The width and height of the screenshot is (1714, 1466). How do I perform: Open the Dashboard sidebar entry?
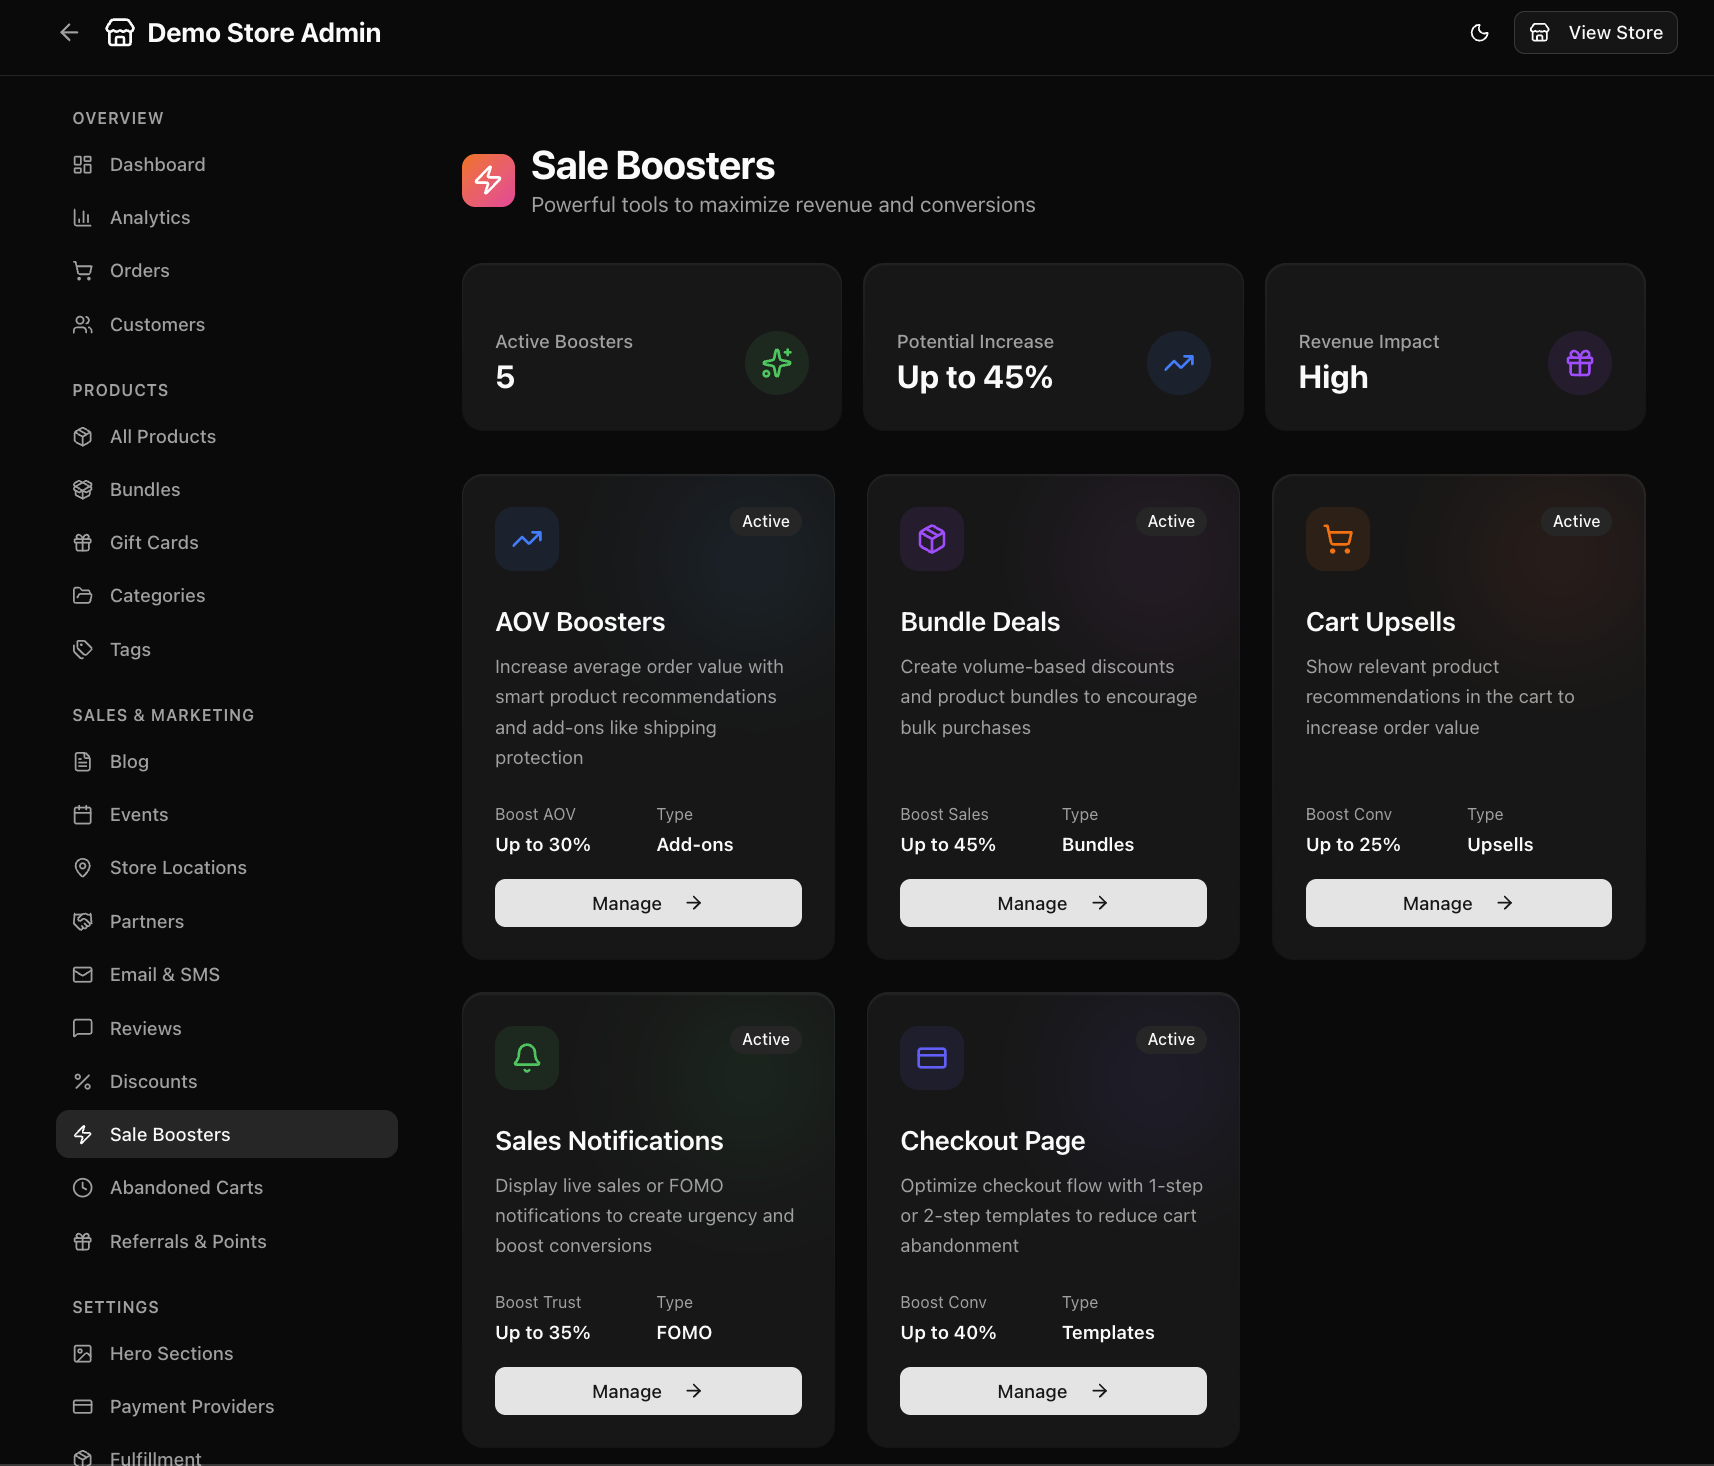(157, 164)
